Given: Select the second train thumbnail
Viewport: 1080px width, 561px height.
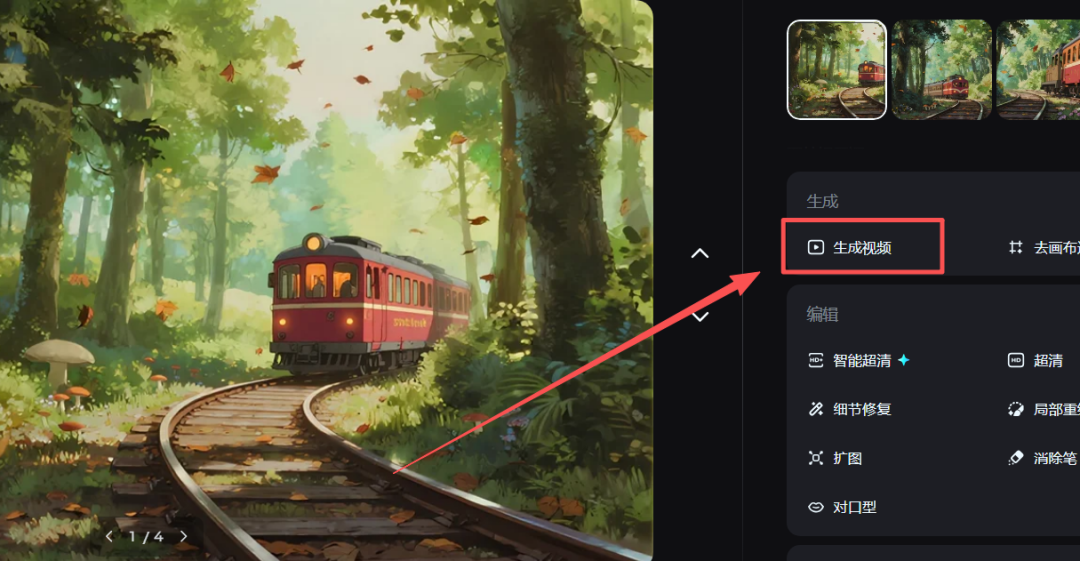Looking at the screenshot, I should [x=942, y=70].
